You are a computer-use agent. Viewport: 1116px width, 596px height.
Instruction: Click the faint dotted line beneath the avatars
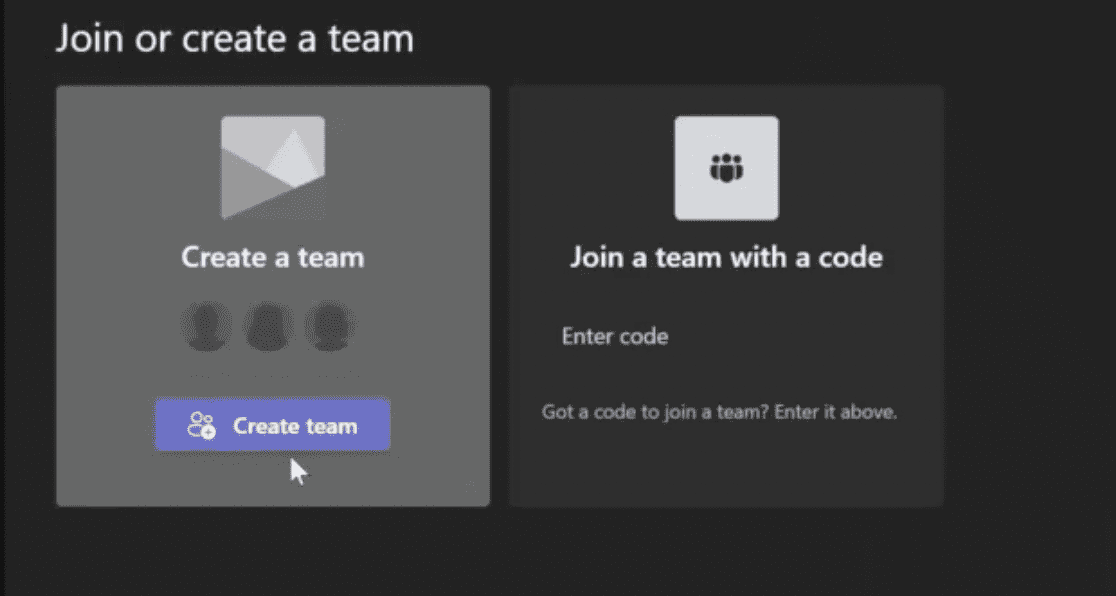(274, 376)
